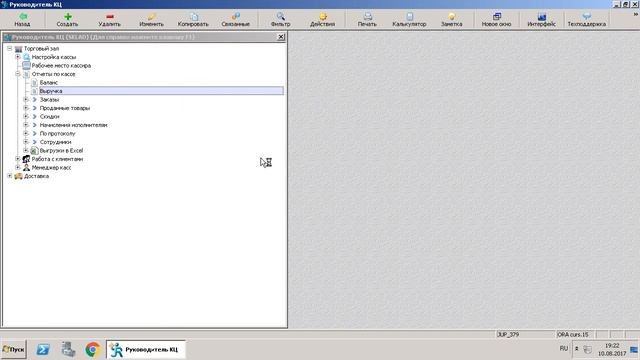Select Настройка кассы in the tree

[x=54, y=57]
